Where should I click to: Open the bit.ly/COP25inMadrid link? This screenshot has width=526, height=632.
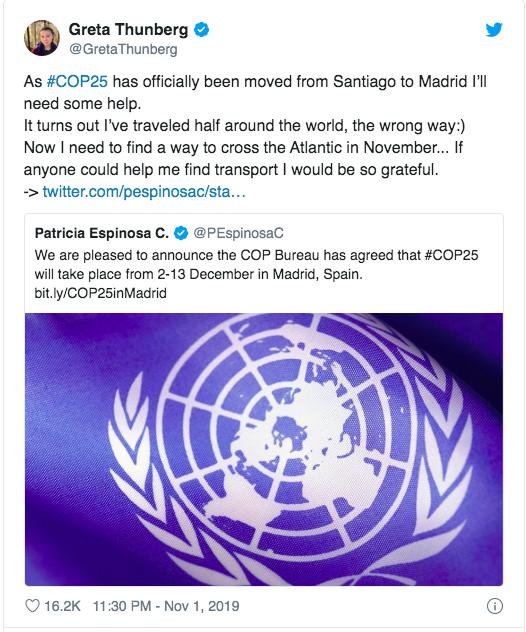(101, 293)
